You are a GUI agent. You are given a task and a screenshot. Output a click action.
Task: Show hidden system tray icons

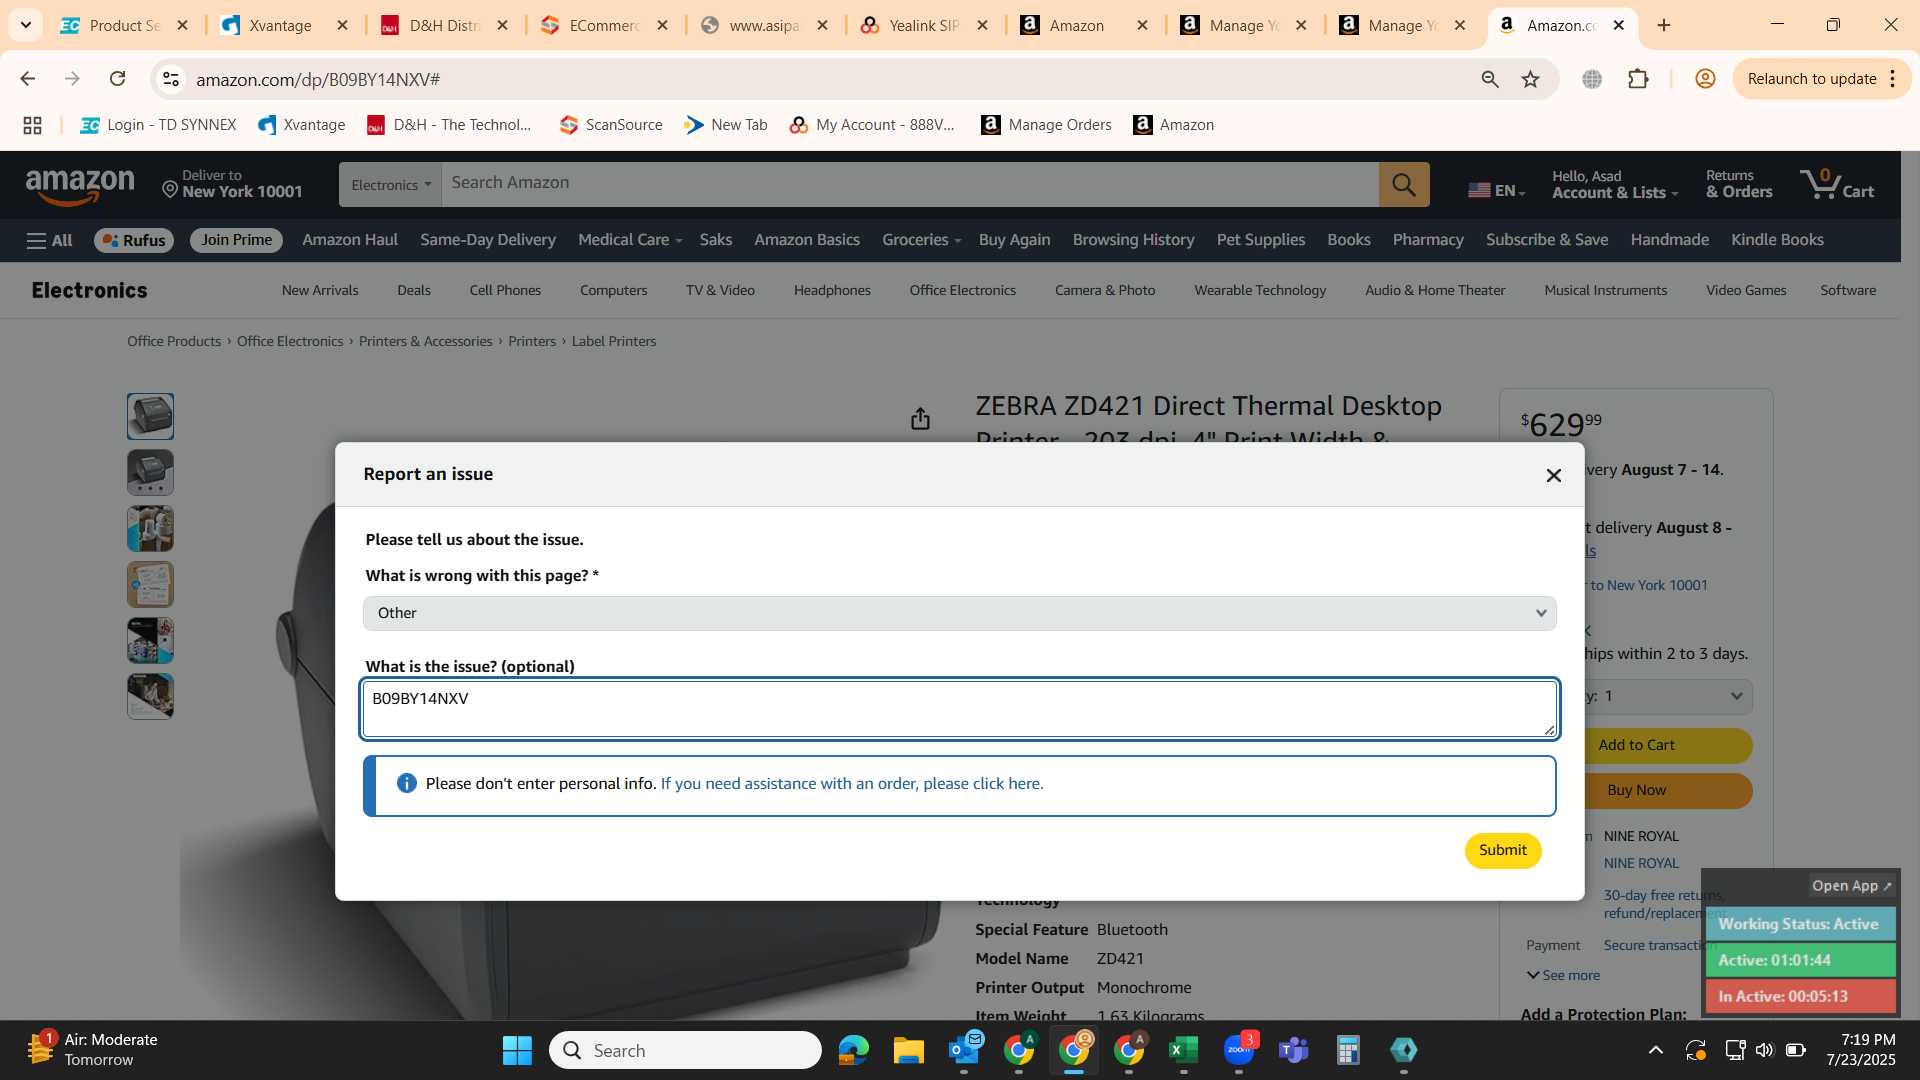click(1655, 1050)
